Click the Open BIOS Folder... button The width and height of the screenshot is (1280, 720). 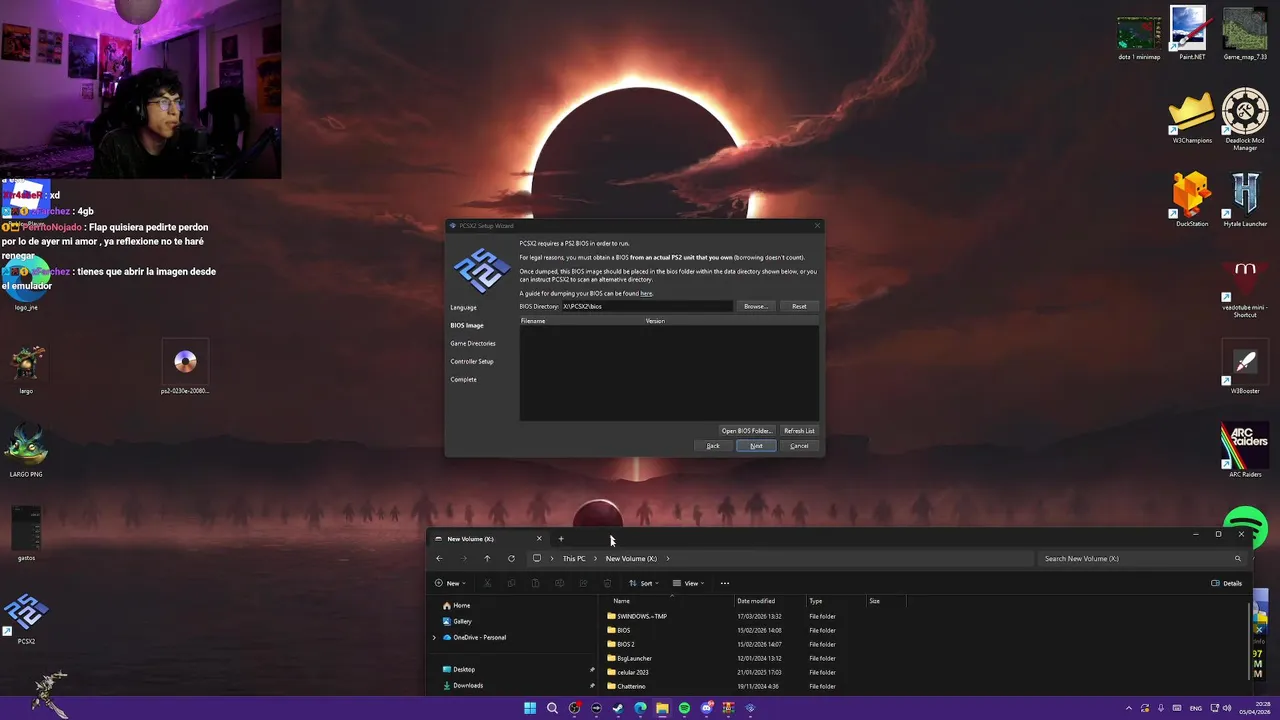click(747, 431)
